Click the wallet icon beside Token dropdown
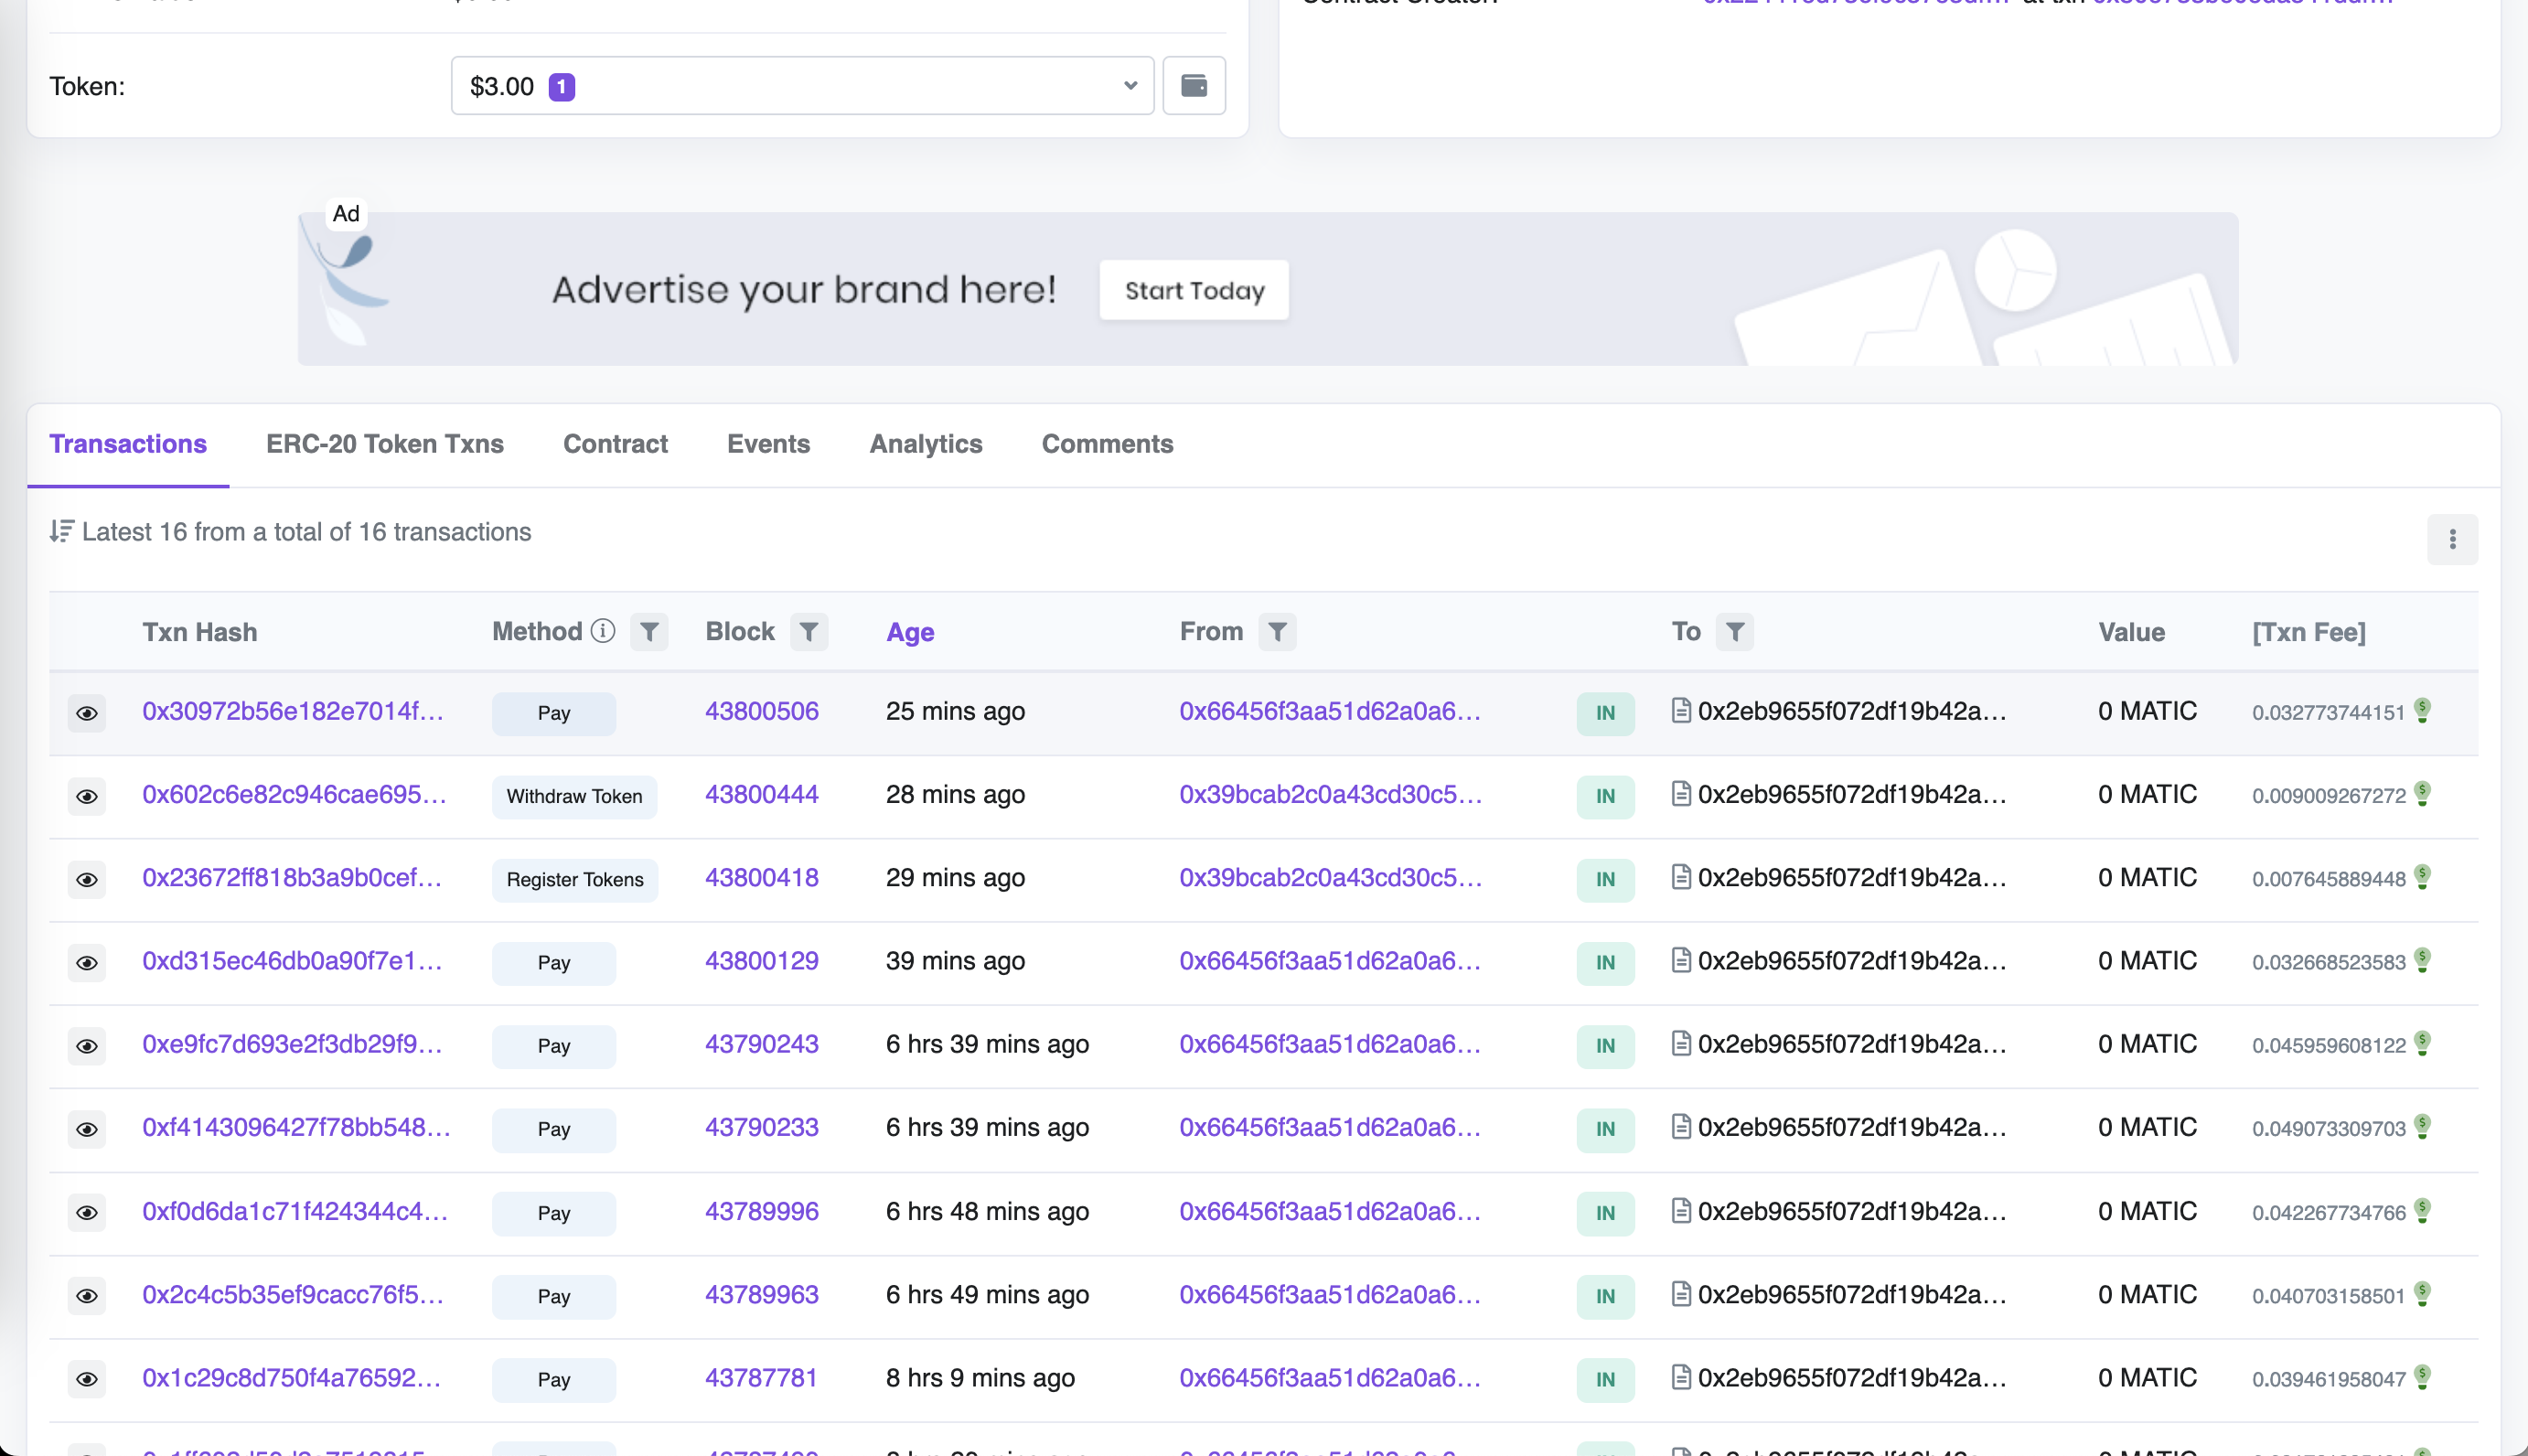2528x1456 pixels. tap(1194, 86)
